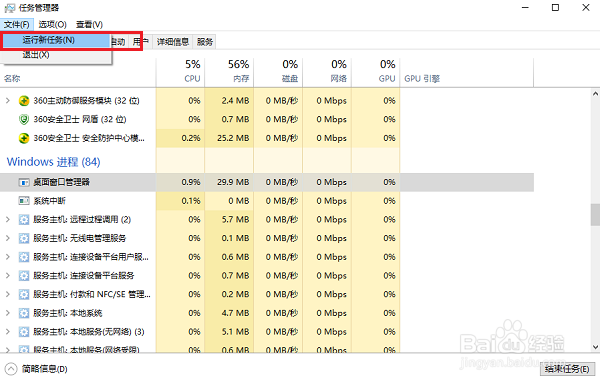Screen dimensions: 600x384
Task: Sort processes by the GPU column header
Action: (376, 73)
